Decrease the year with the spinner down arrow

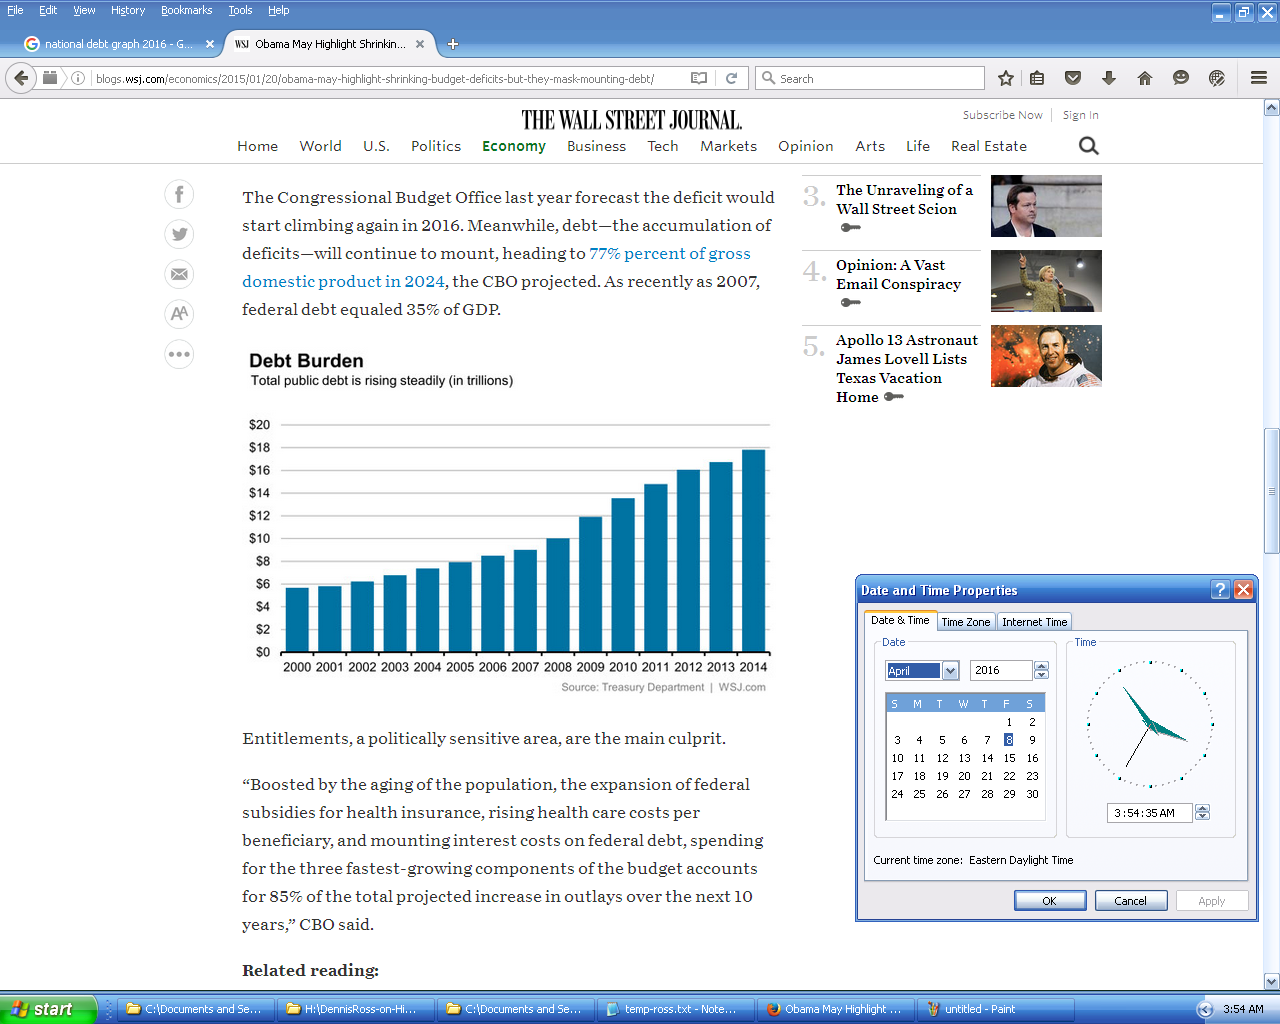[1041, 675]
